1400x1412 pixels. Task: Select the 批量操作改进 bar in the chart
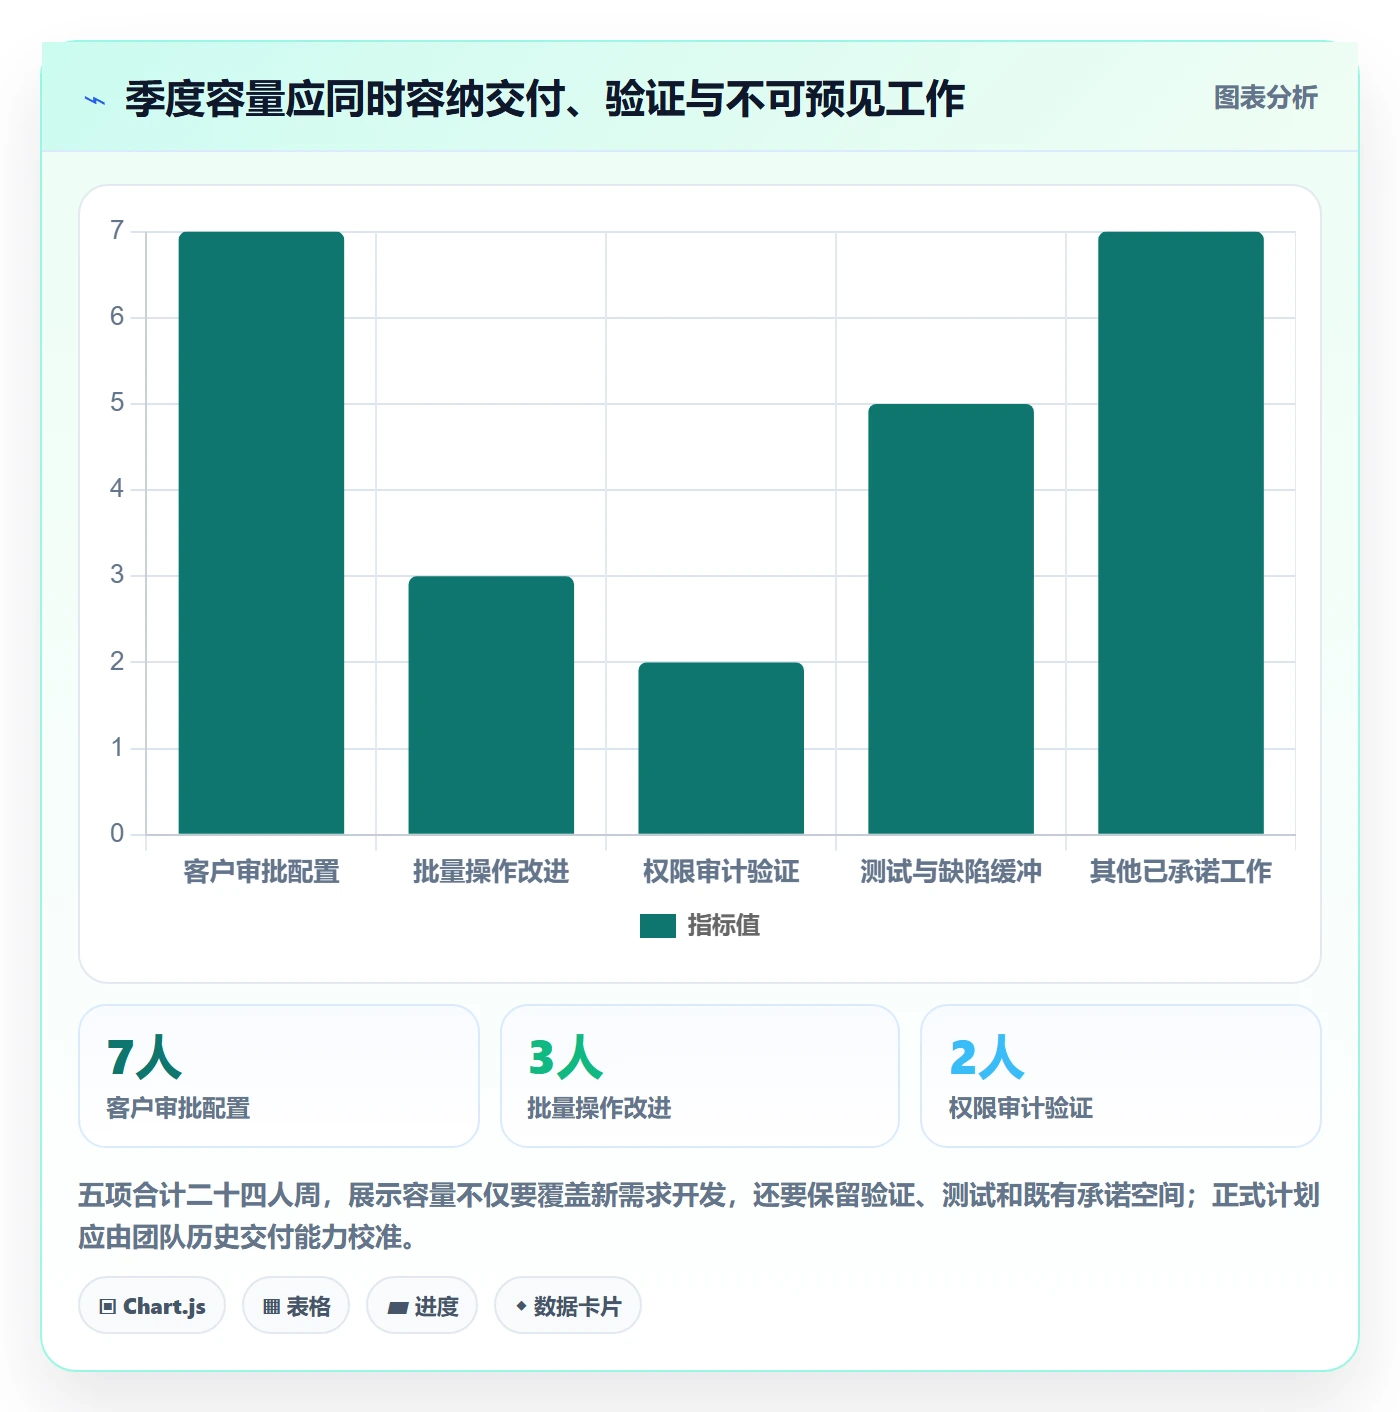pos(491,705)
